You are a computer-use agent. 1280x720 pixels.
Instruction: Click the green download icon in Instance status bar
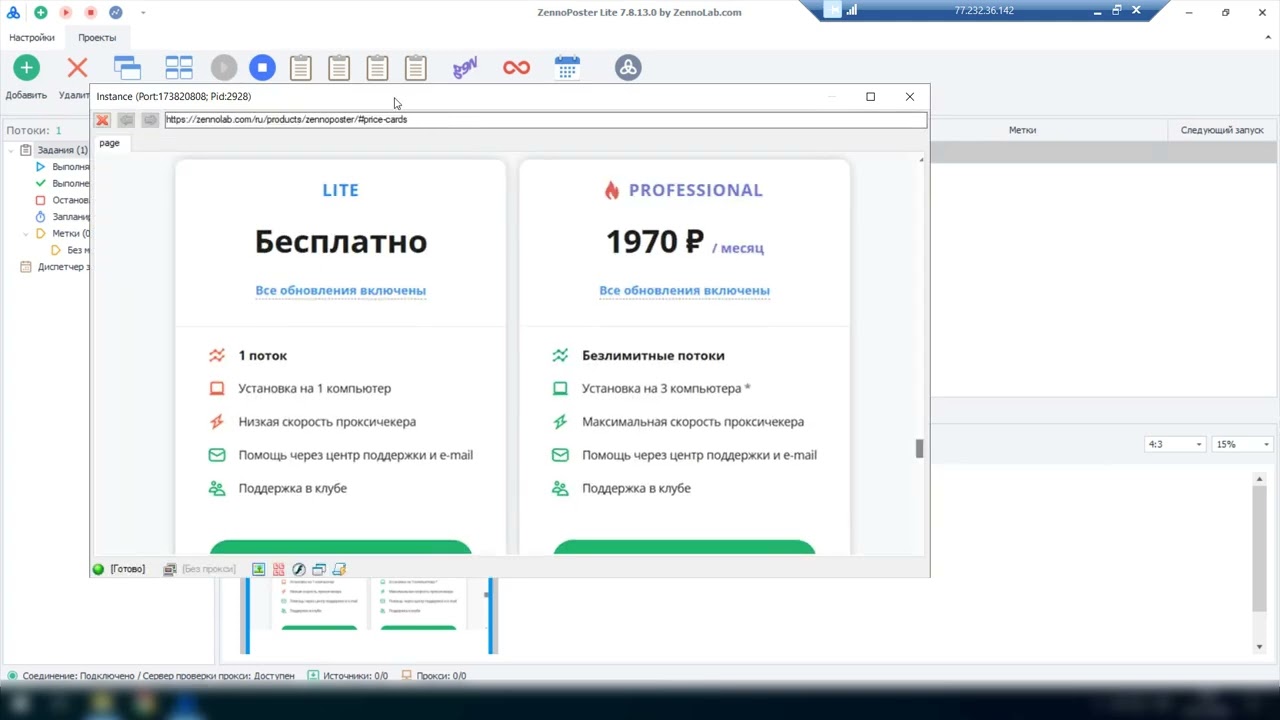tap(258, 569)
